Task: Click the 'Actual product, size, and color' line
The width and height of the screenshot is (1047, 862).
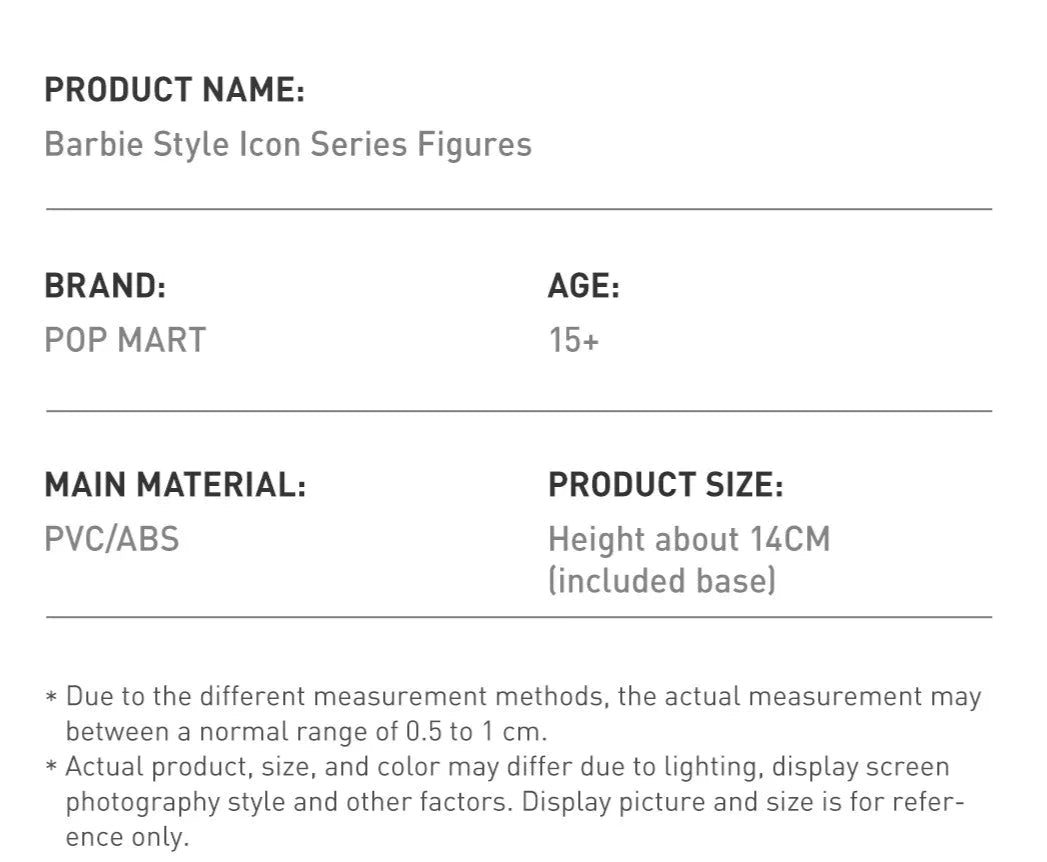Action: (x=507, y=767)
